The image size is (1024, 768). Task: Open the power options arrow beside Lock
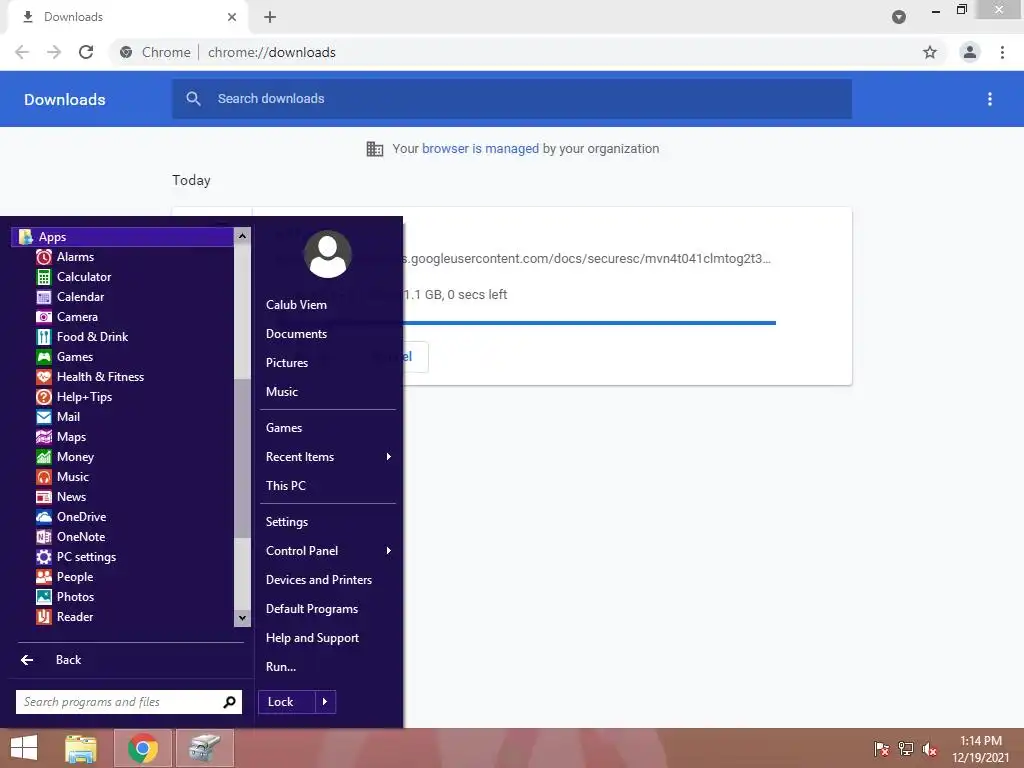[x=325, y=702]
